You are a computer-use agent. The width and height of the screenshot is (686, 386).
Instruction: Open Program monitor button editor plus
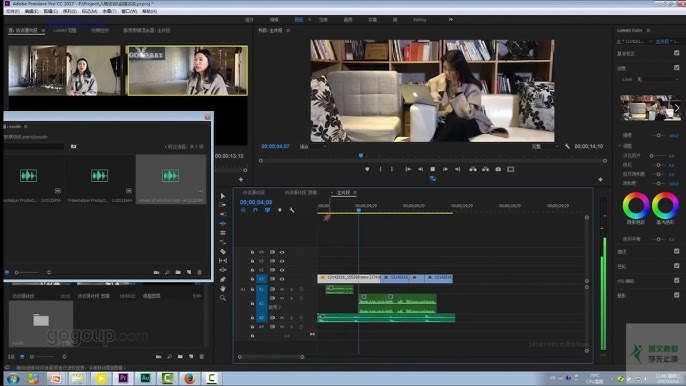click(x=600, y=179)
